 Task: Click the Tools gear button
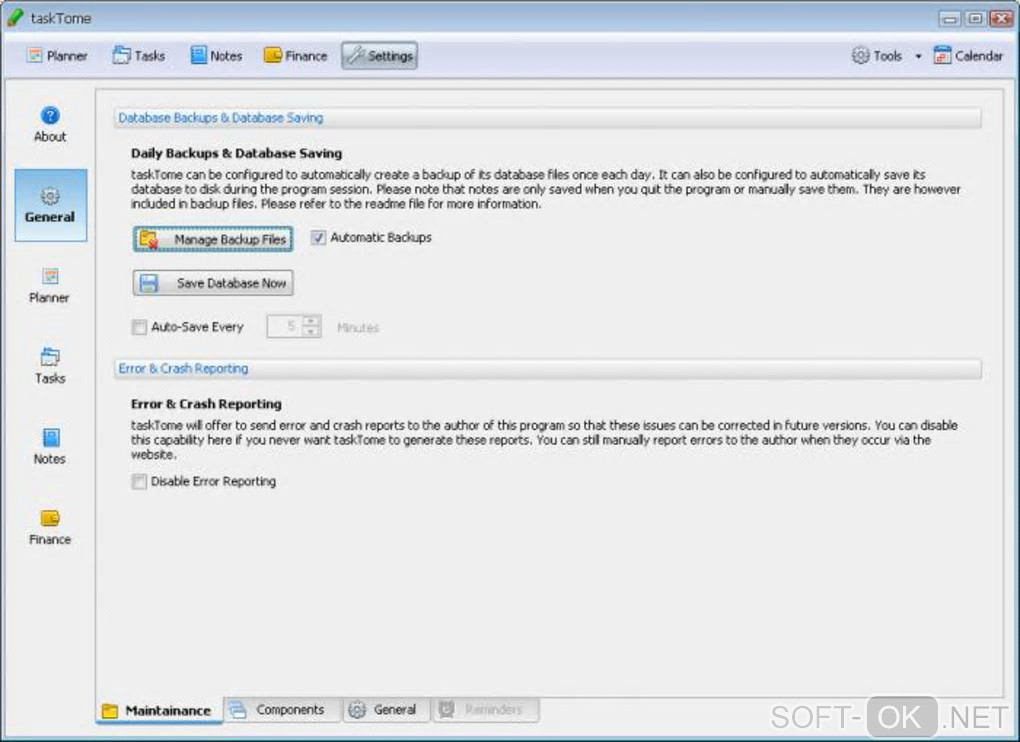(877, 56)
